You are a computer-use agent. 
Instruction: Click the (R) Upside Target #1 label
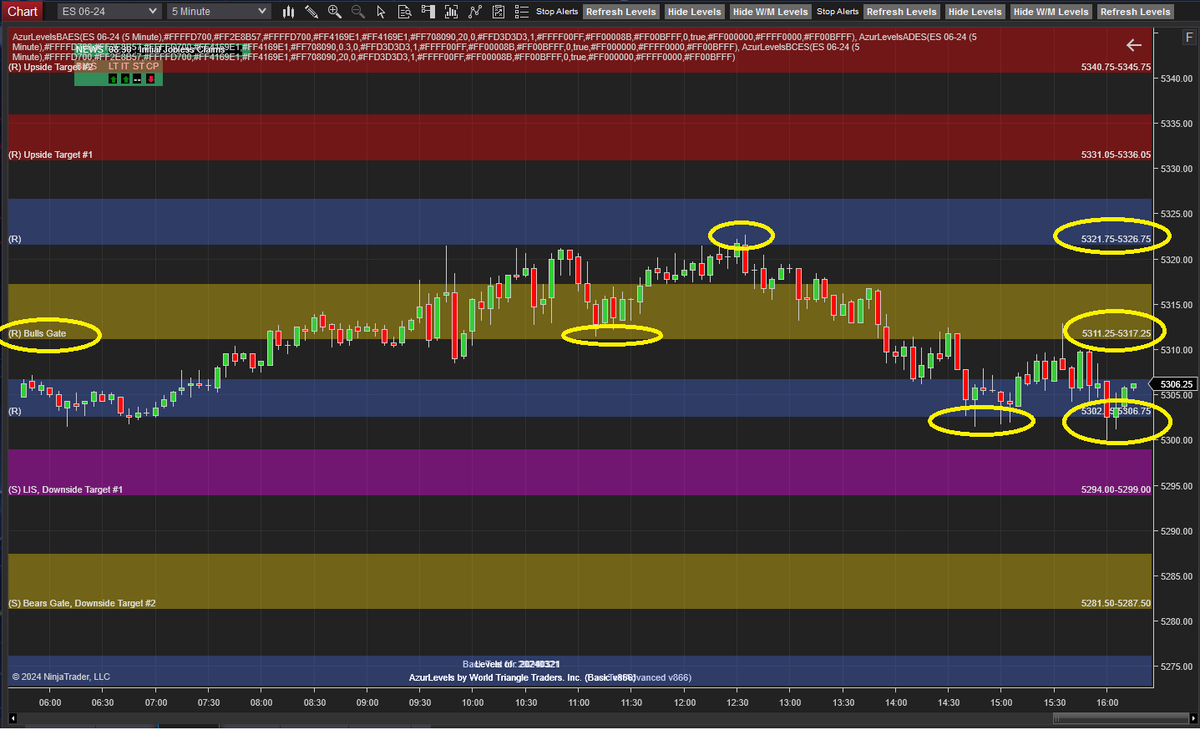point(50,156)
